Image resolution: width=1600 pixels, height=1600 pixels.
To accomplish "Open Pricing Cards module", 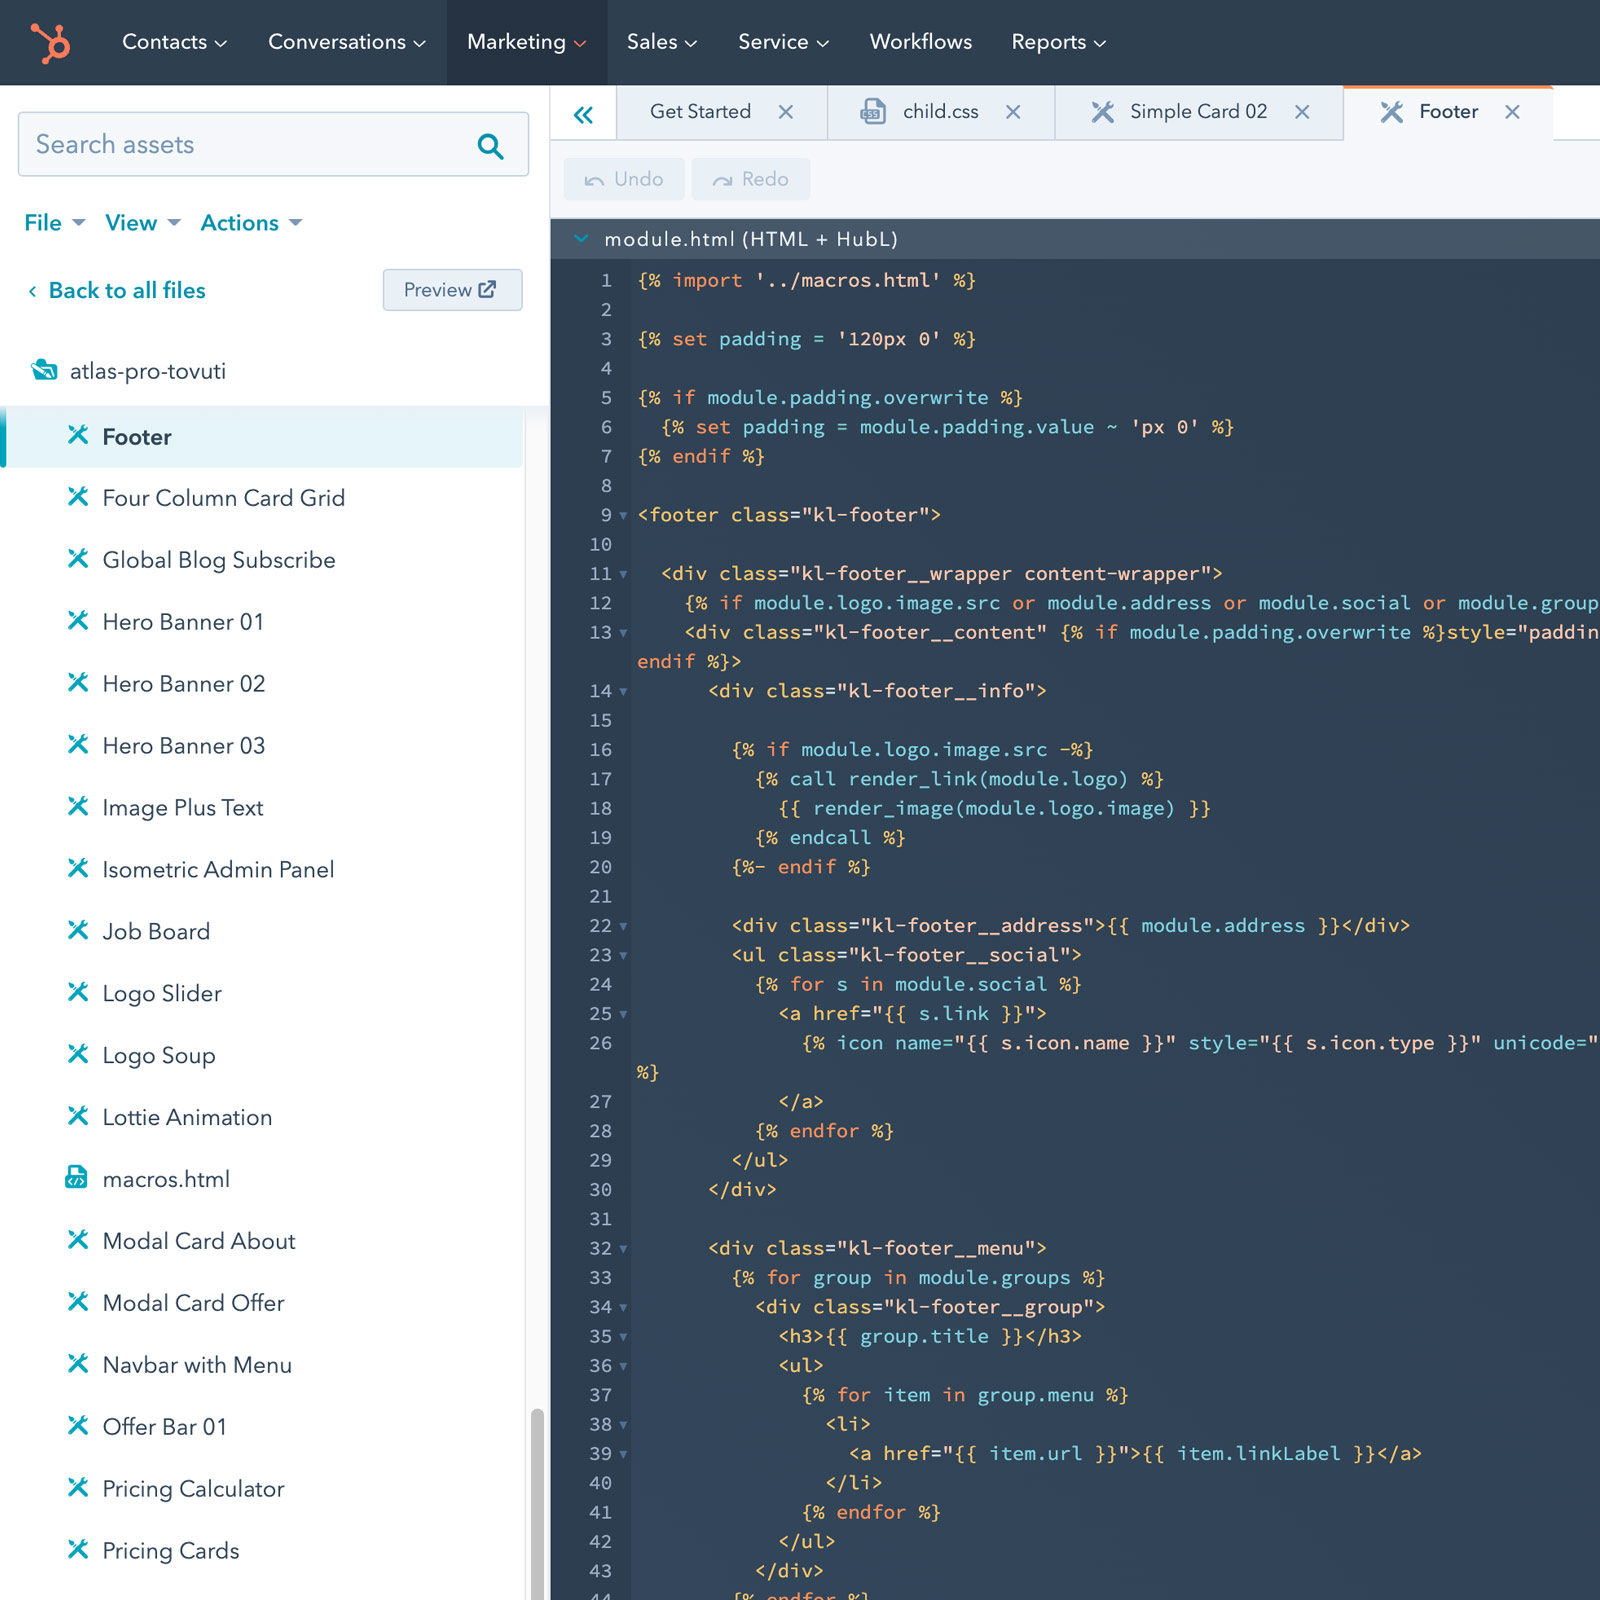I will tap(171, 1551).
